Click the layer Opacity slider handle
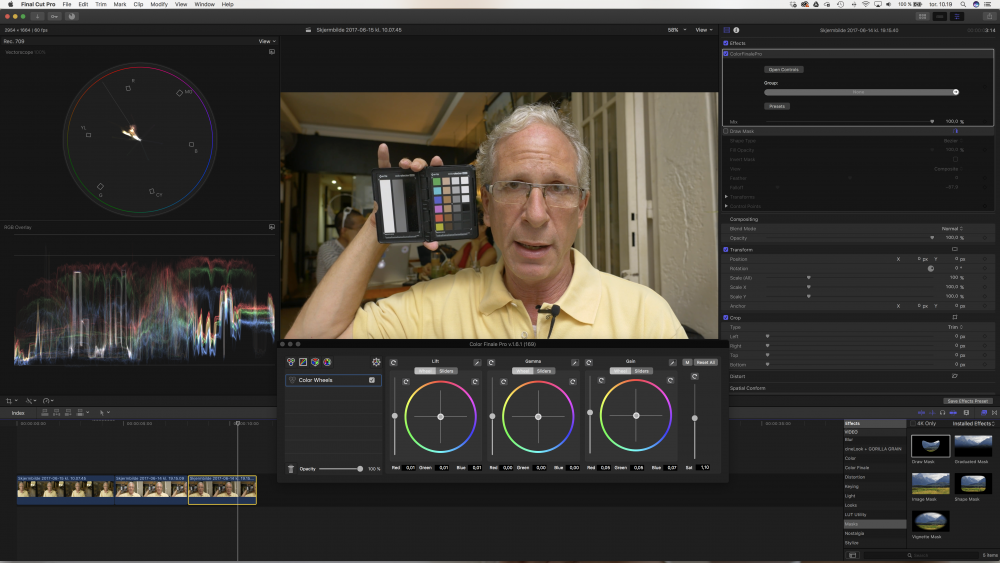This screenshot has width=1000, height=563. pos(359,468)
